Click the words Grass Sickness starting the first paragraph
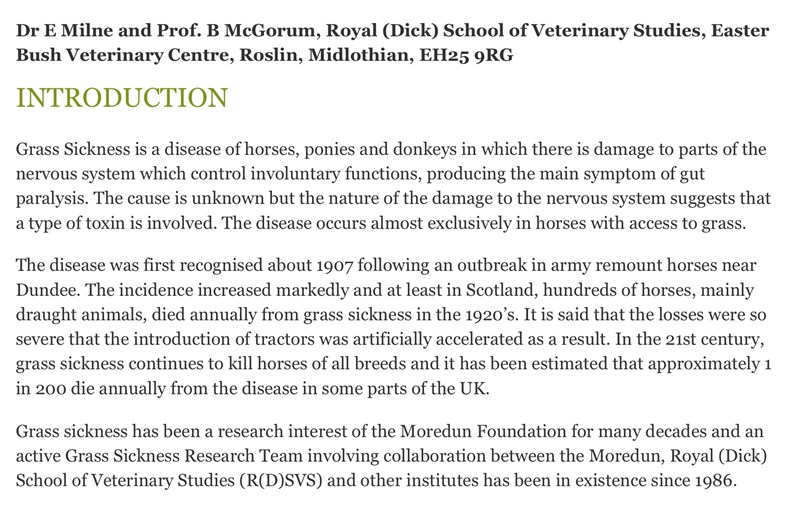The image size is (800, 508). click(73, 149)
